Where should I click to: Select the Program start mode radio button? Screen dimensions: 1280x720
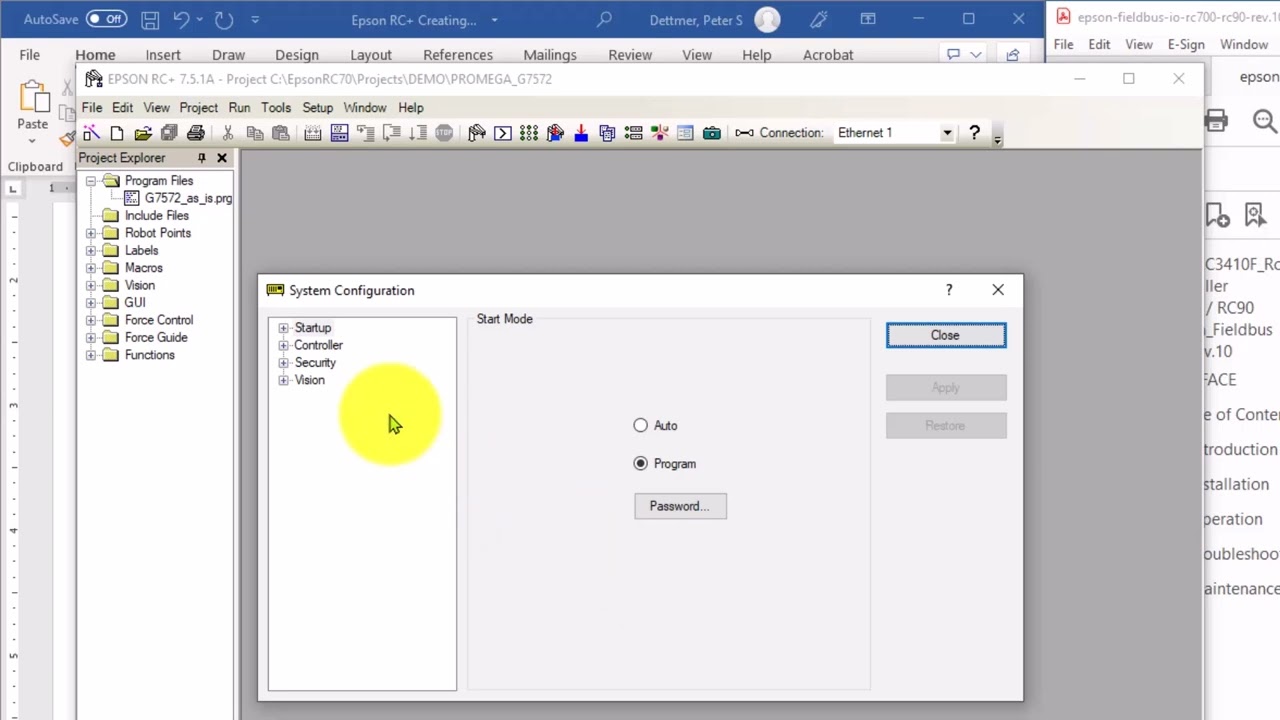(641, 464)
